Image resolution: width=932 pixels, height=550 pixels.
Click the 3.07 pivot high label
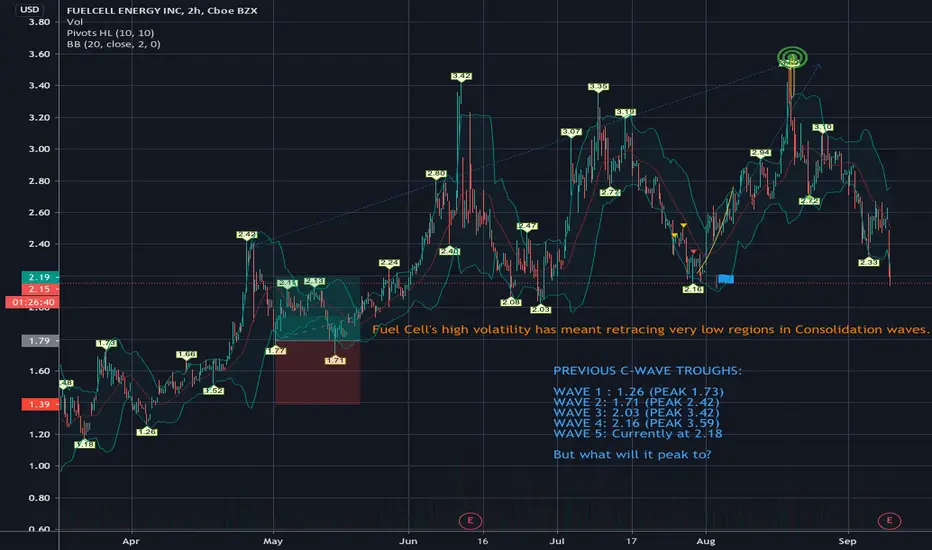[x=571, y=132]
